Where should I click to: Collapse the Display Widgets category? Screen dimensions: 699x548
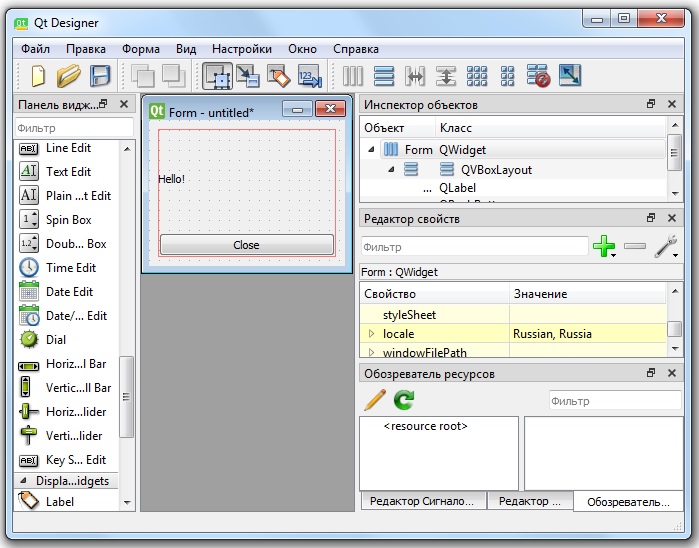(x=23, y=481)
